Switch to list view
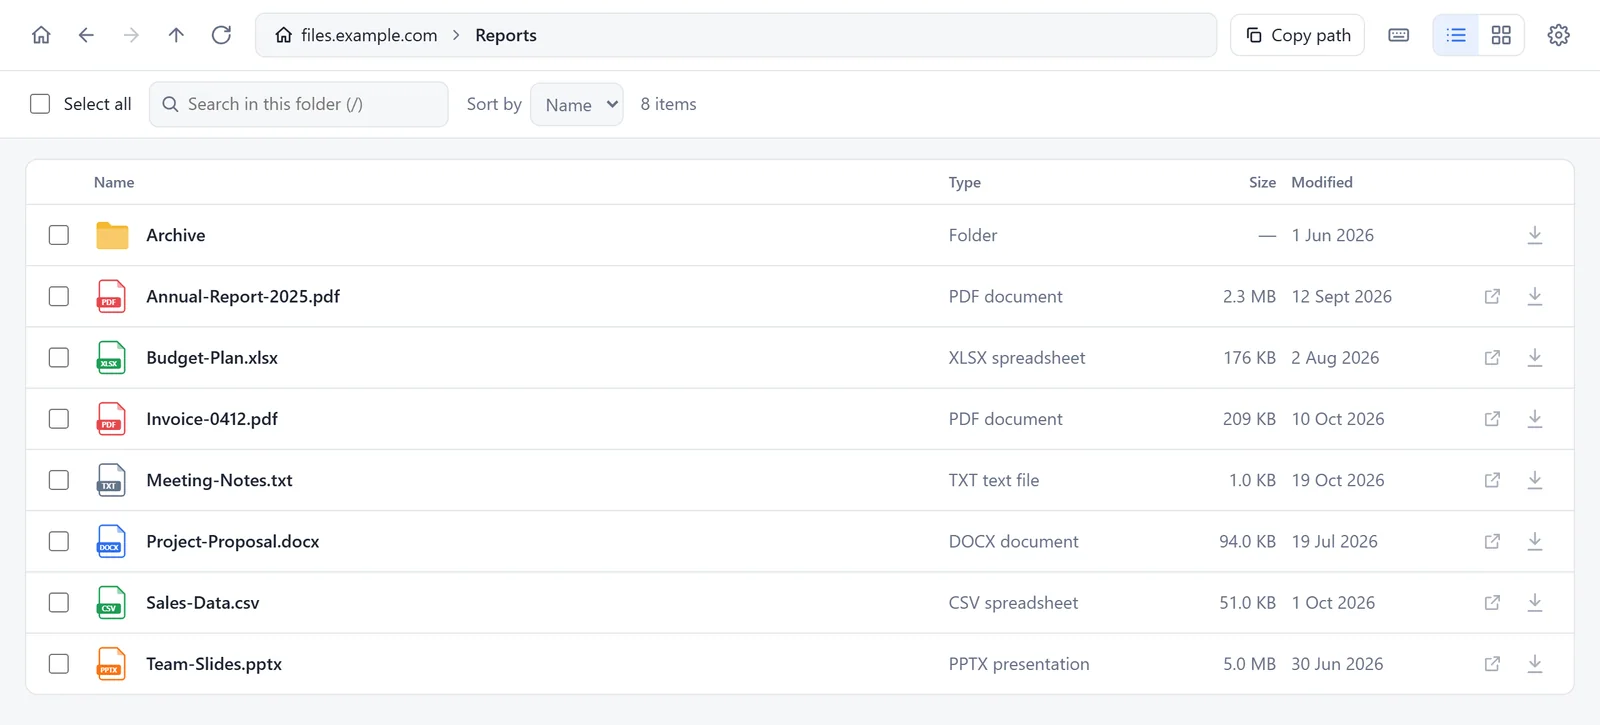This screenshot has width=1600, height=725. click(x=1456, y=35)
